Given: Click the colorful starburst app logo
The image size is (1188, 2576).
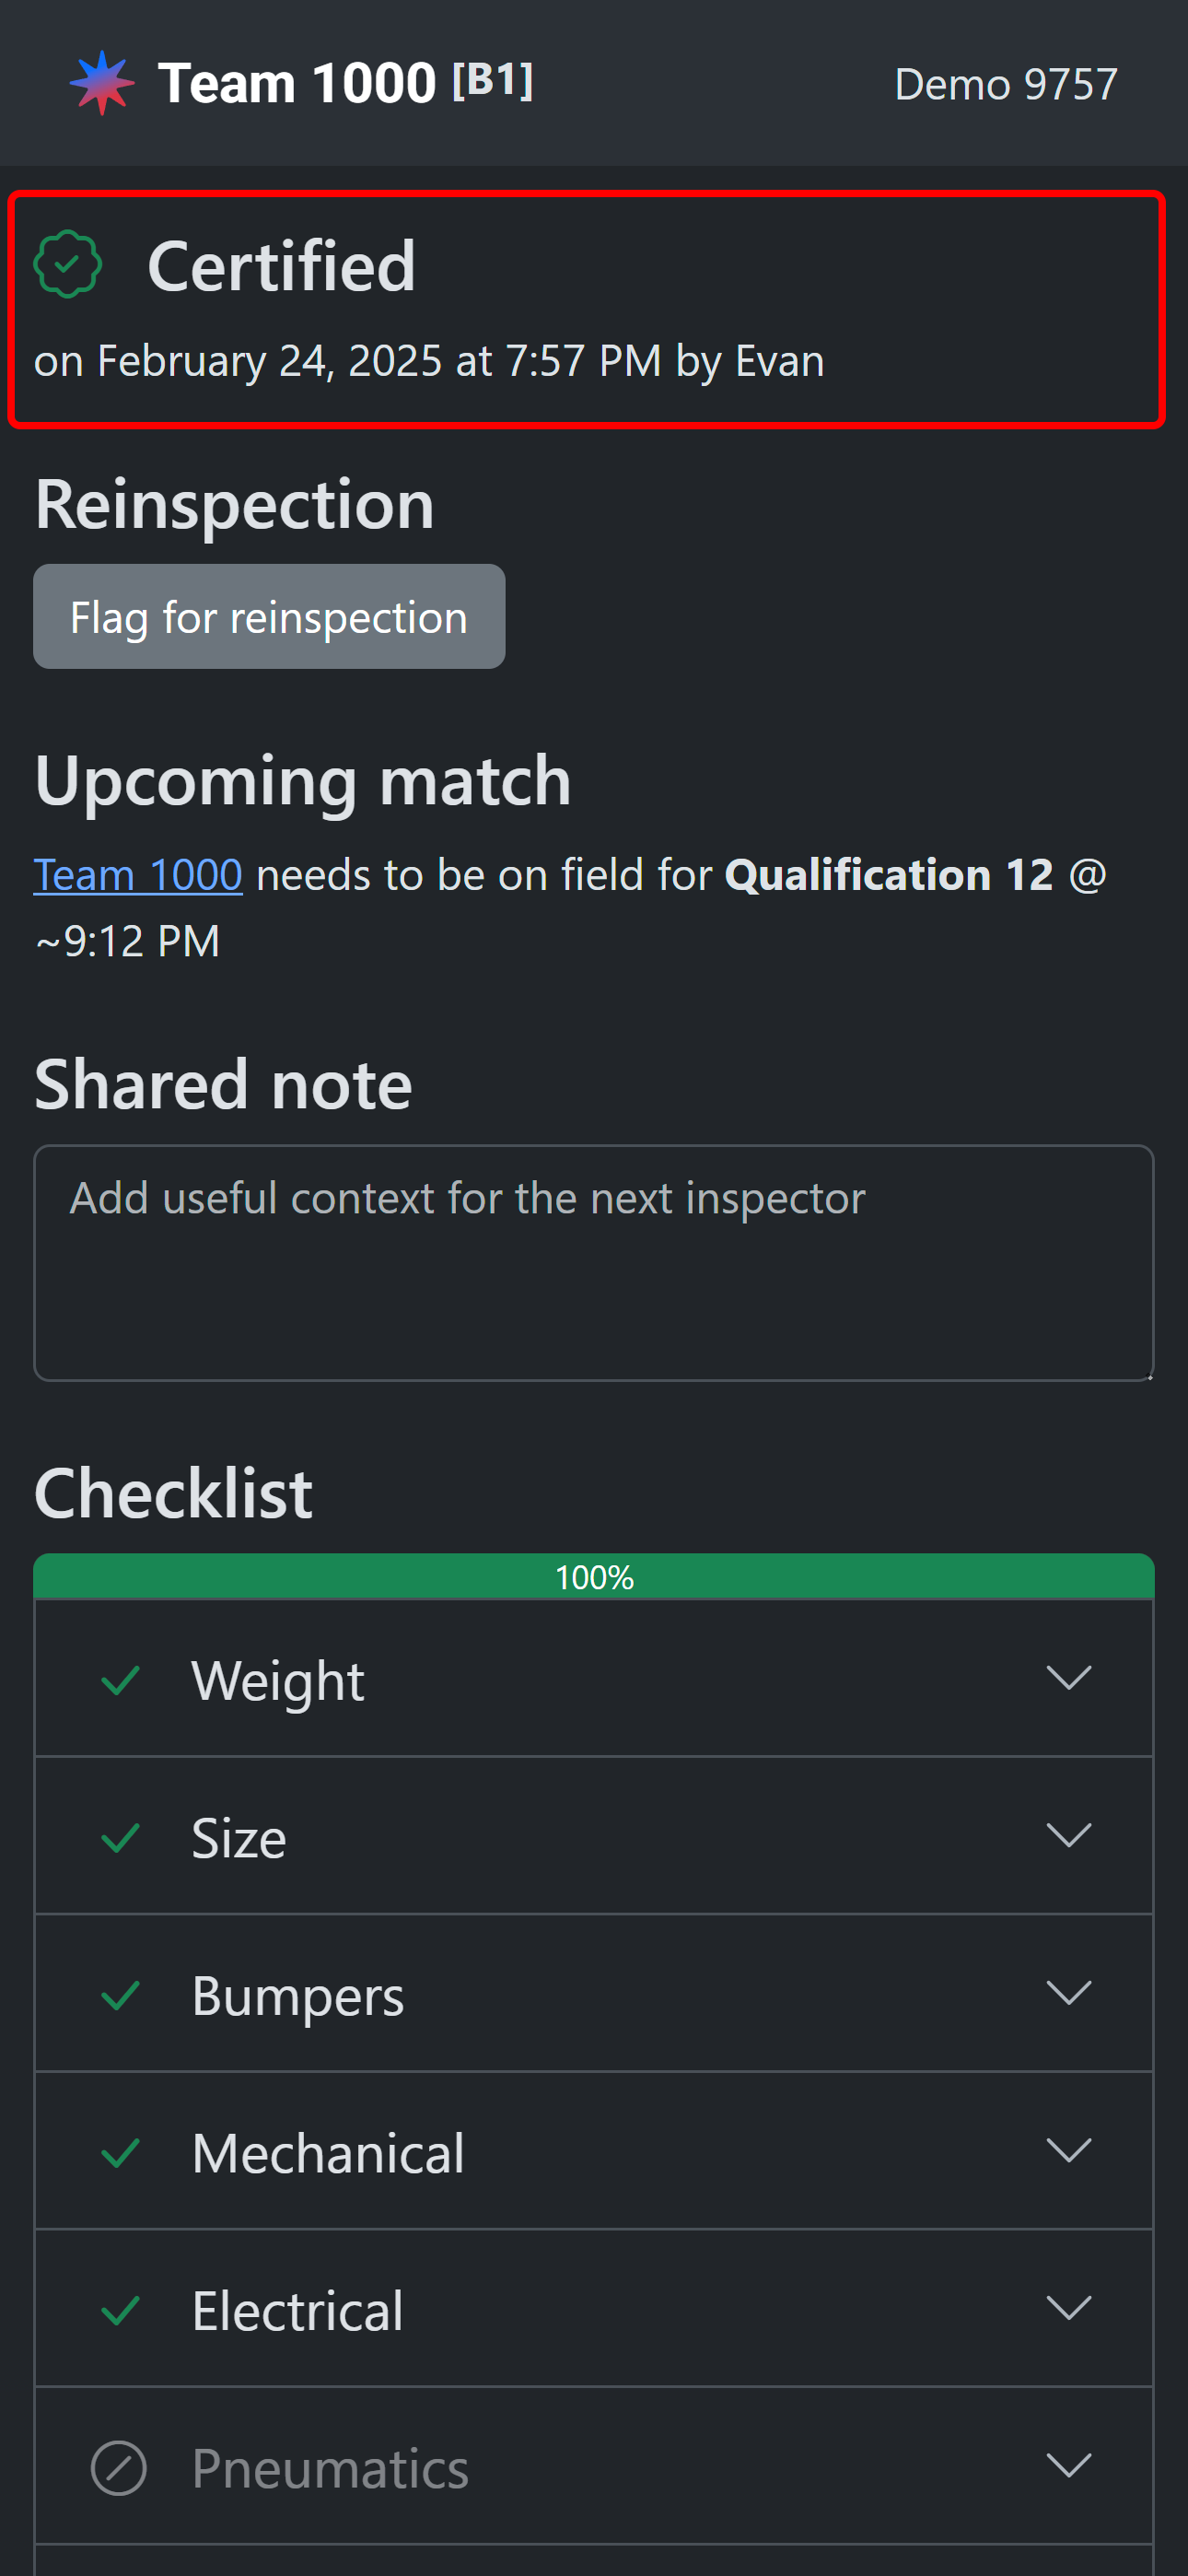Looking at the screenshot, I should coord(101,83).
